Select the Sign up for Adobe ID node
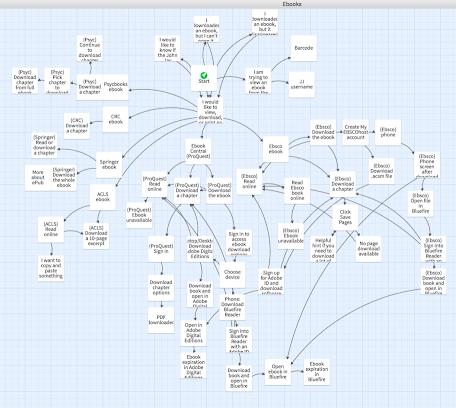Image resolution: width=456 pixels, height=408 pixels. [x=271, y=281]
